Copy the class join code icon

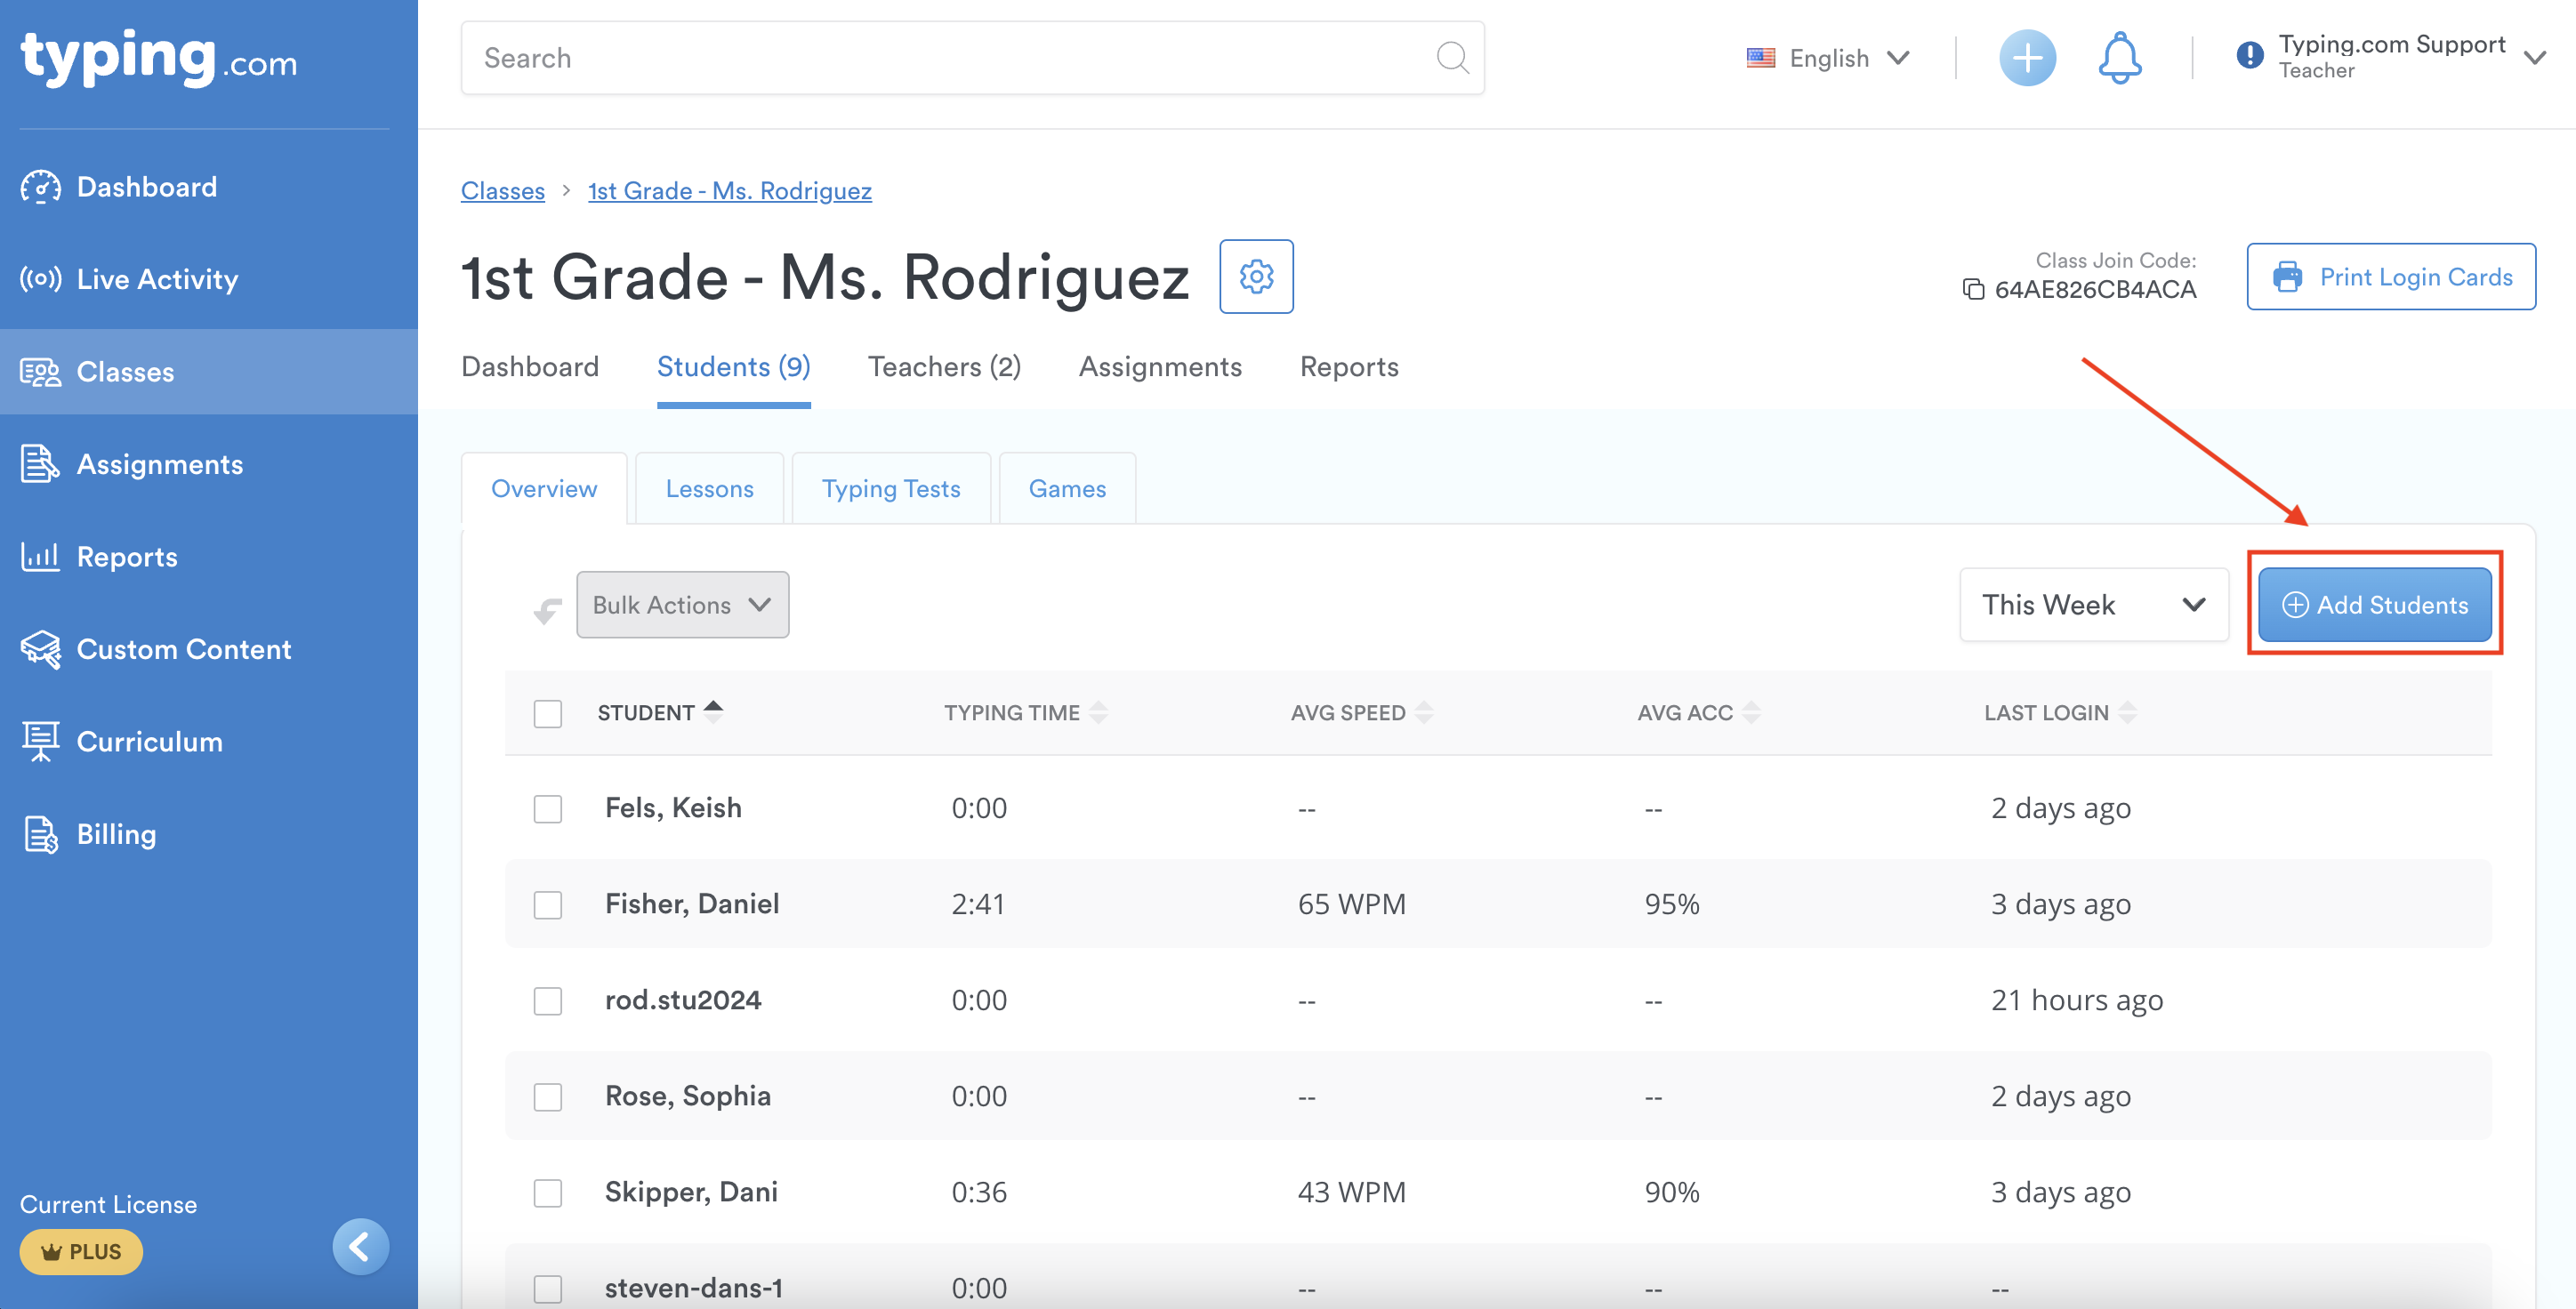1973,290
